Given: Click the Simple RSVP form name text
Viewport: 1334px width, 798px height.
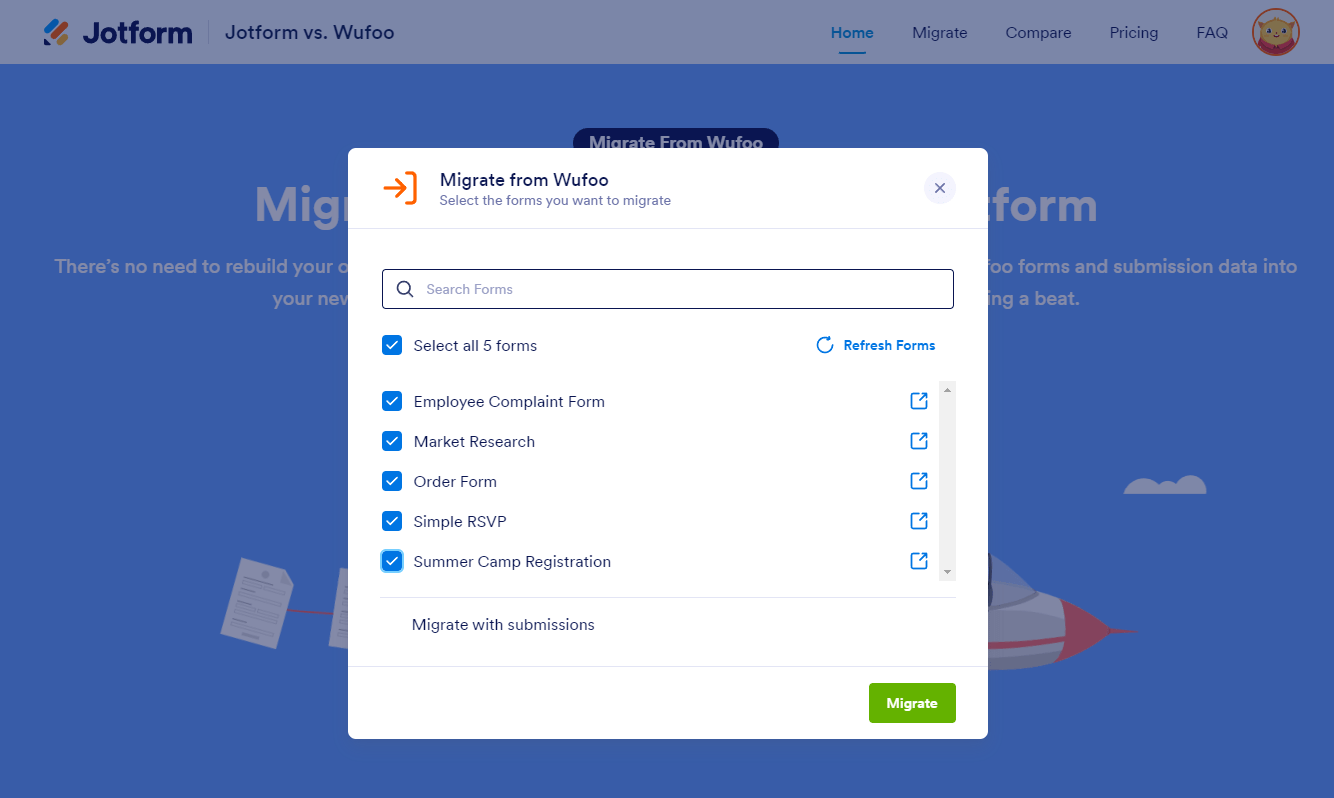Looking at the screenshot, I should 460,521.
